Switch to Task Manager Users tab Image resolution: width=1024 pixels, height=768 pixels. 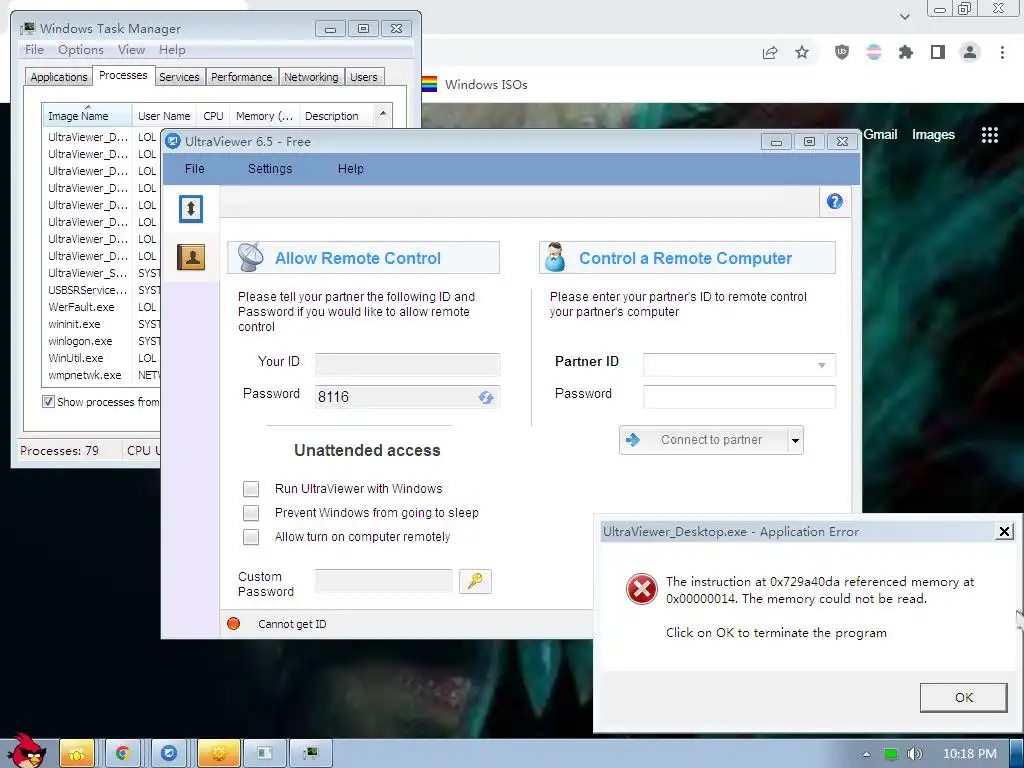364,76
